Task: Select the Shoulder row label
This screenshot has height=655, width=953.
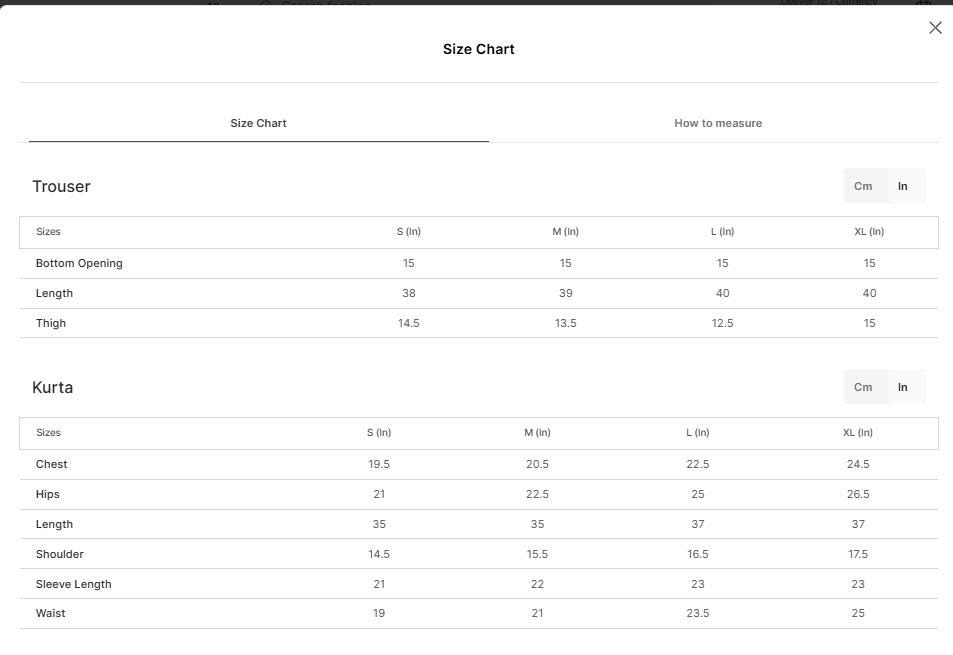Action: tap(60, 554)
